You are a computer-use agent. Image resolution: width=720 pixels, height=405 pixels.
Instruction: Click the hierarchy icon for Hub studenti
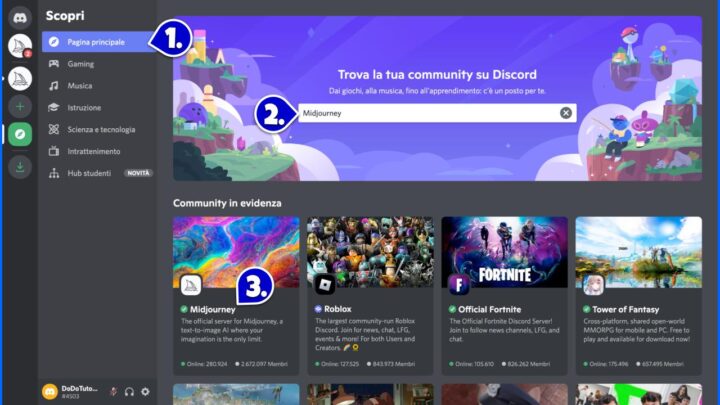pyautogui.click(x=54, y=173)
